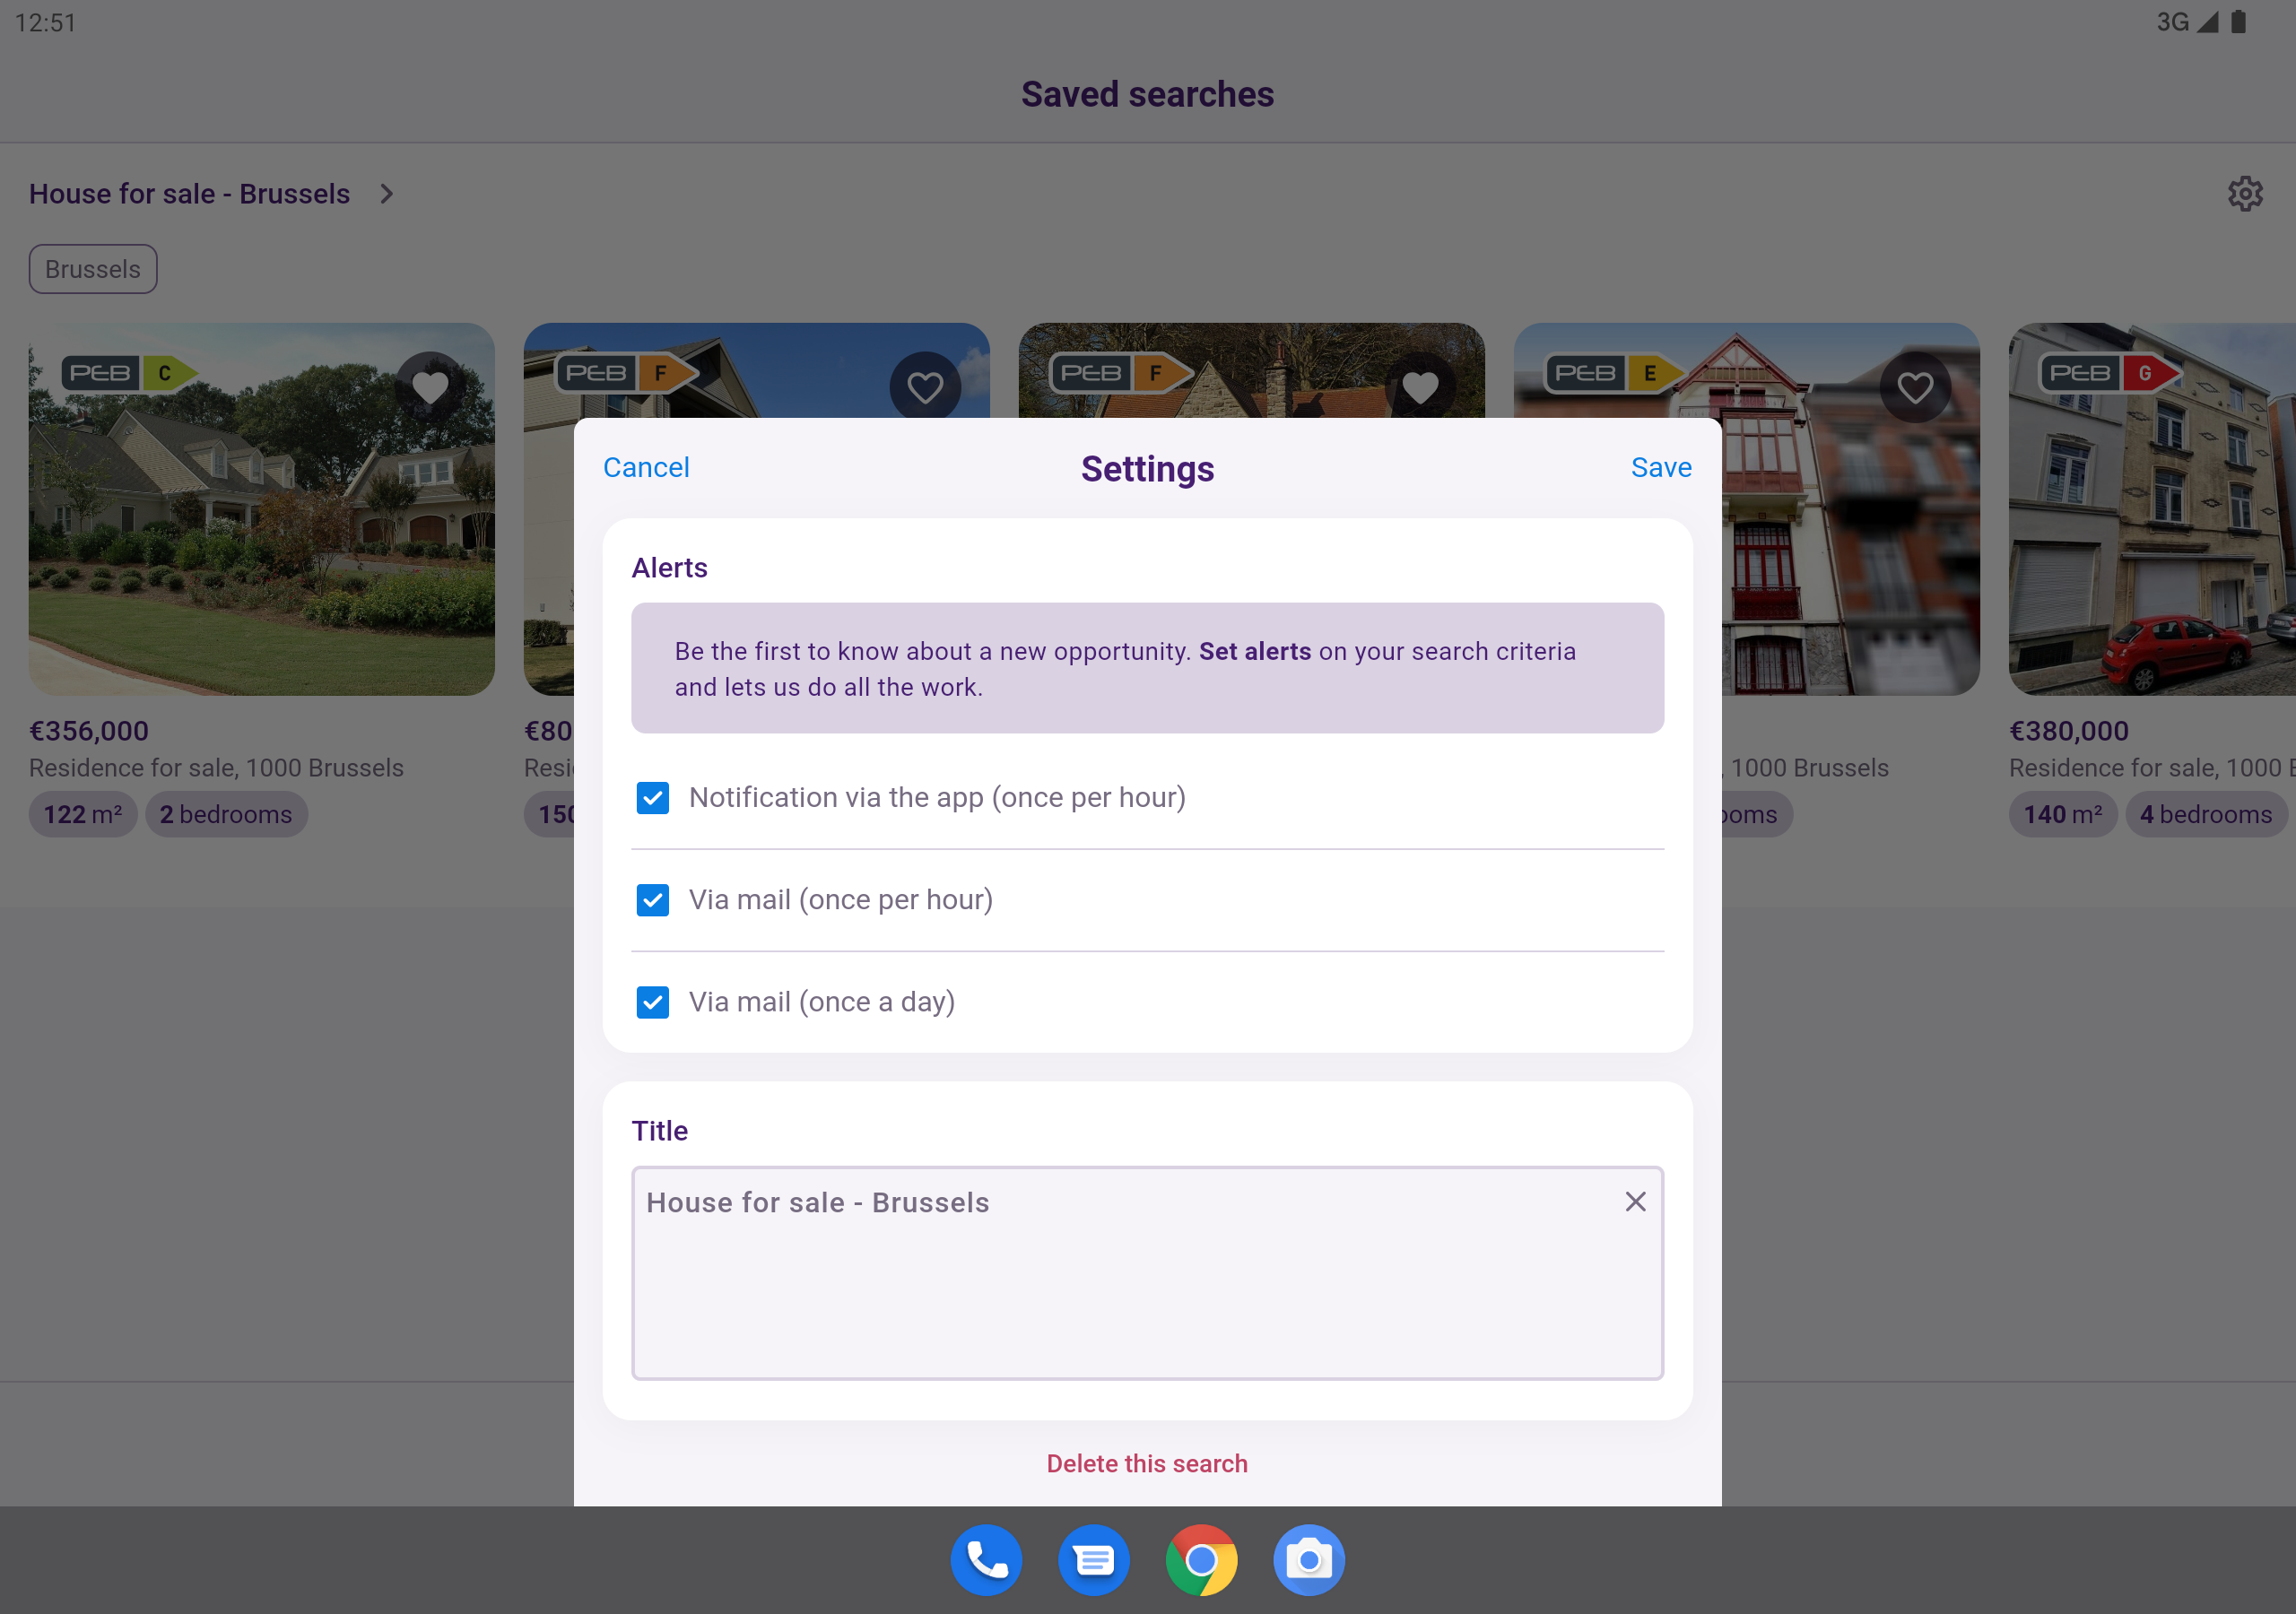Favorite the €356,000 residence with the heart icon

coord(430,386)
